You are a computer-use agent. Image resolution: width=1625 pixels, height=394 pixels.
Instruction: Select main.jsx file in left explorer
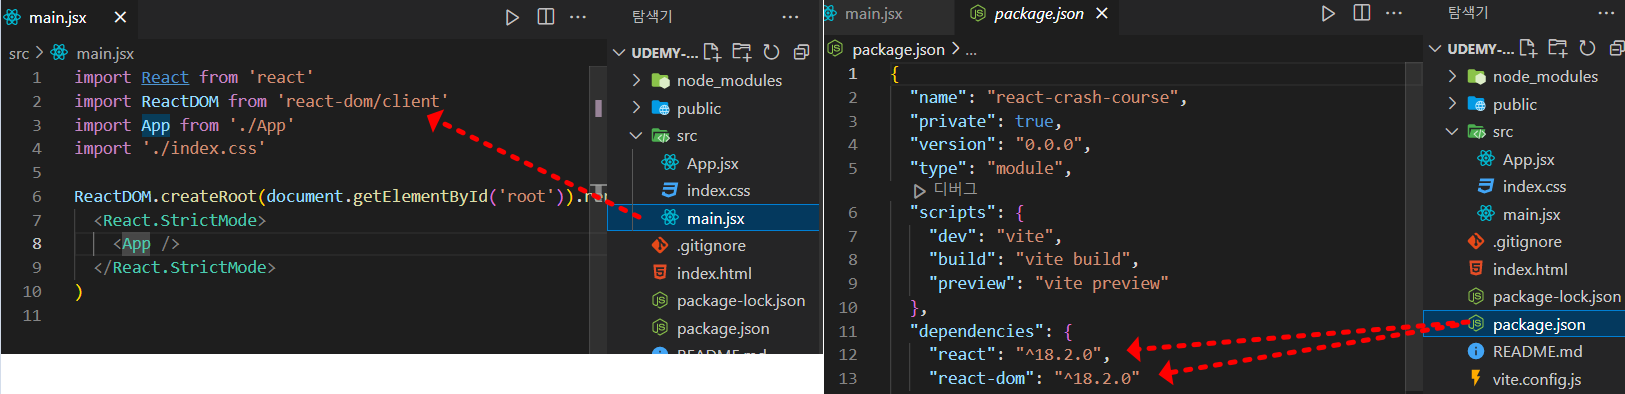(714, 218)
